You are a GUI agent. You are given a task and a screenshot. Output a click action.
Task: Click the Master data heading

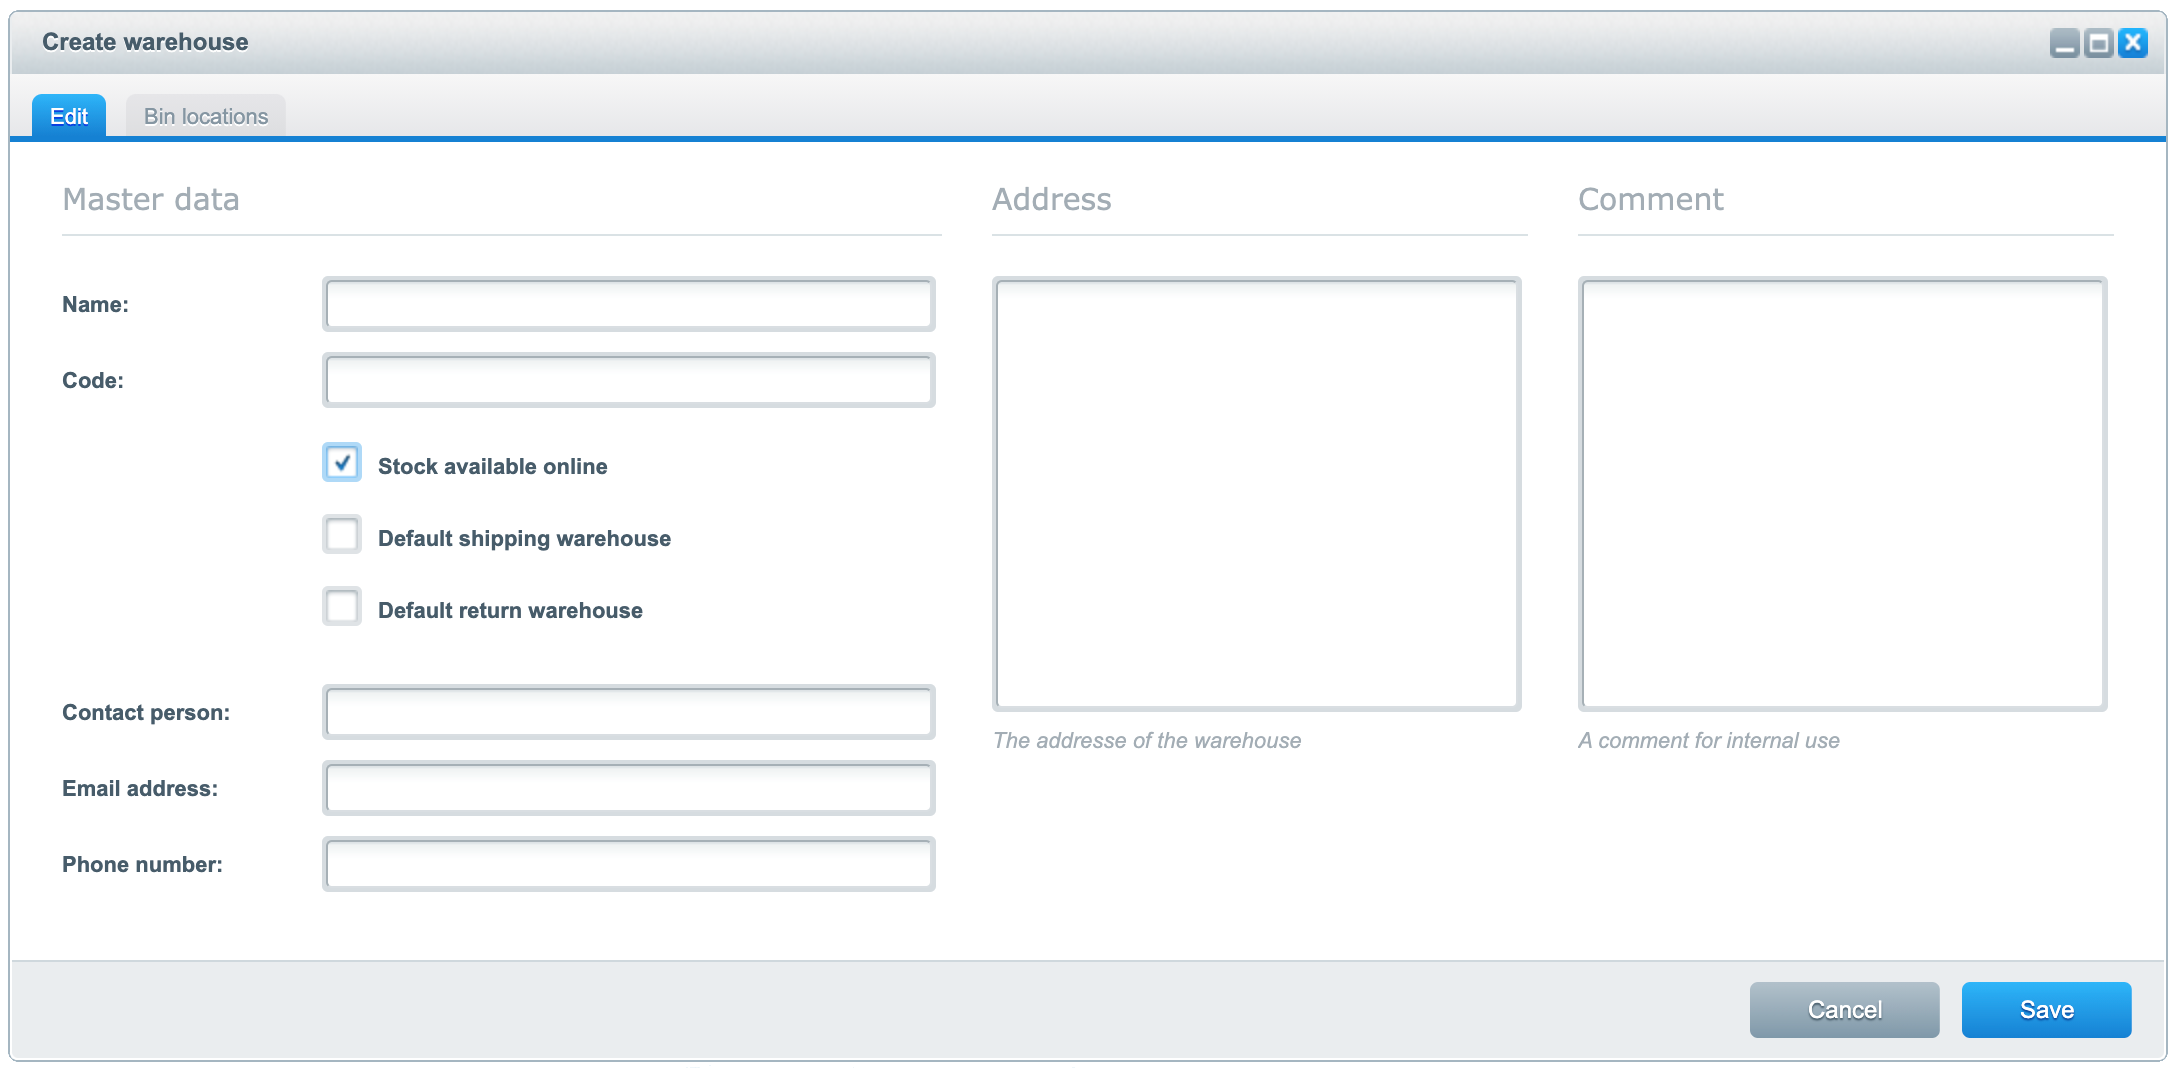151,199
